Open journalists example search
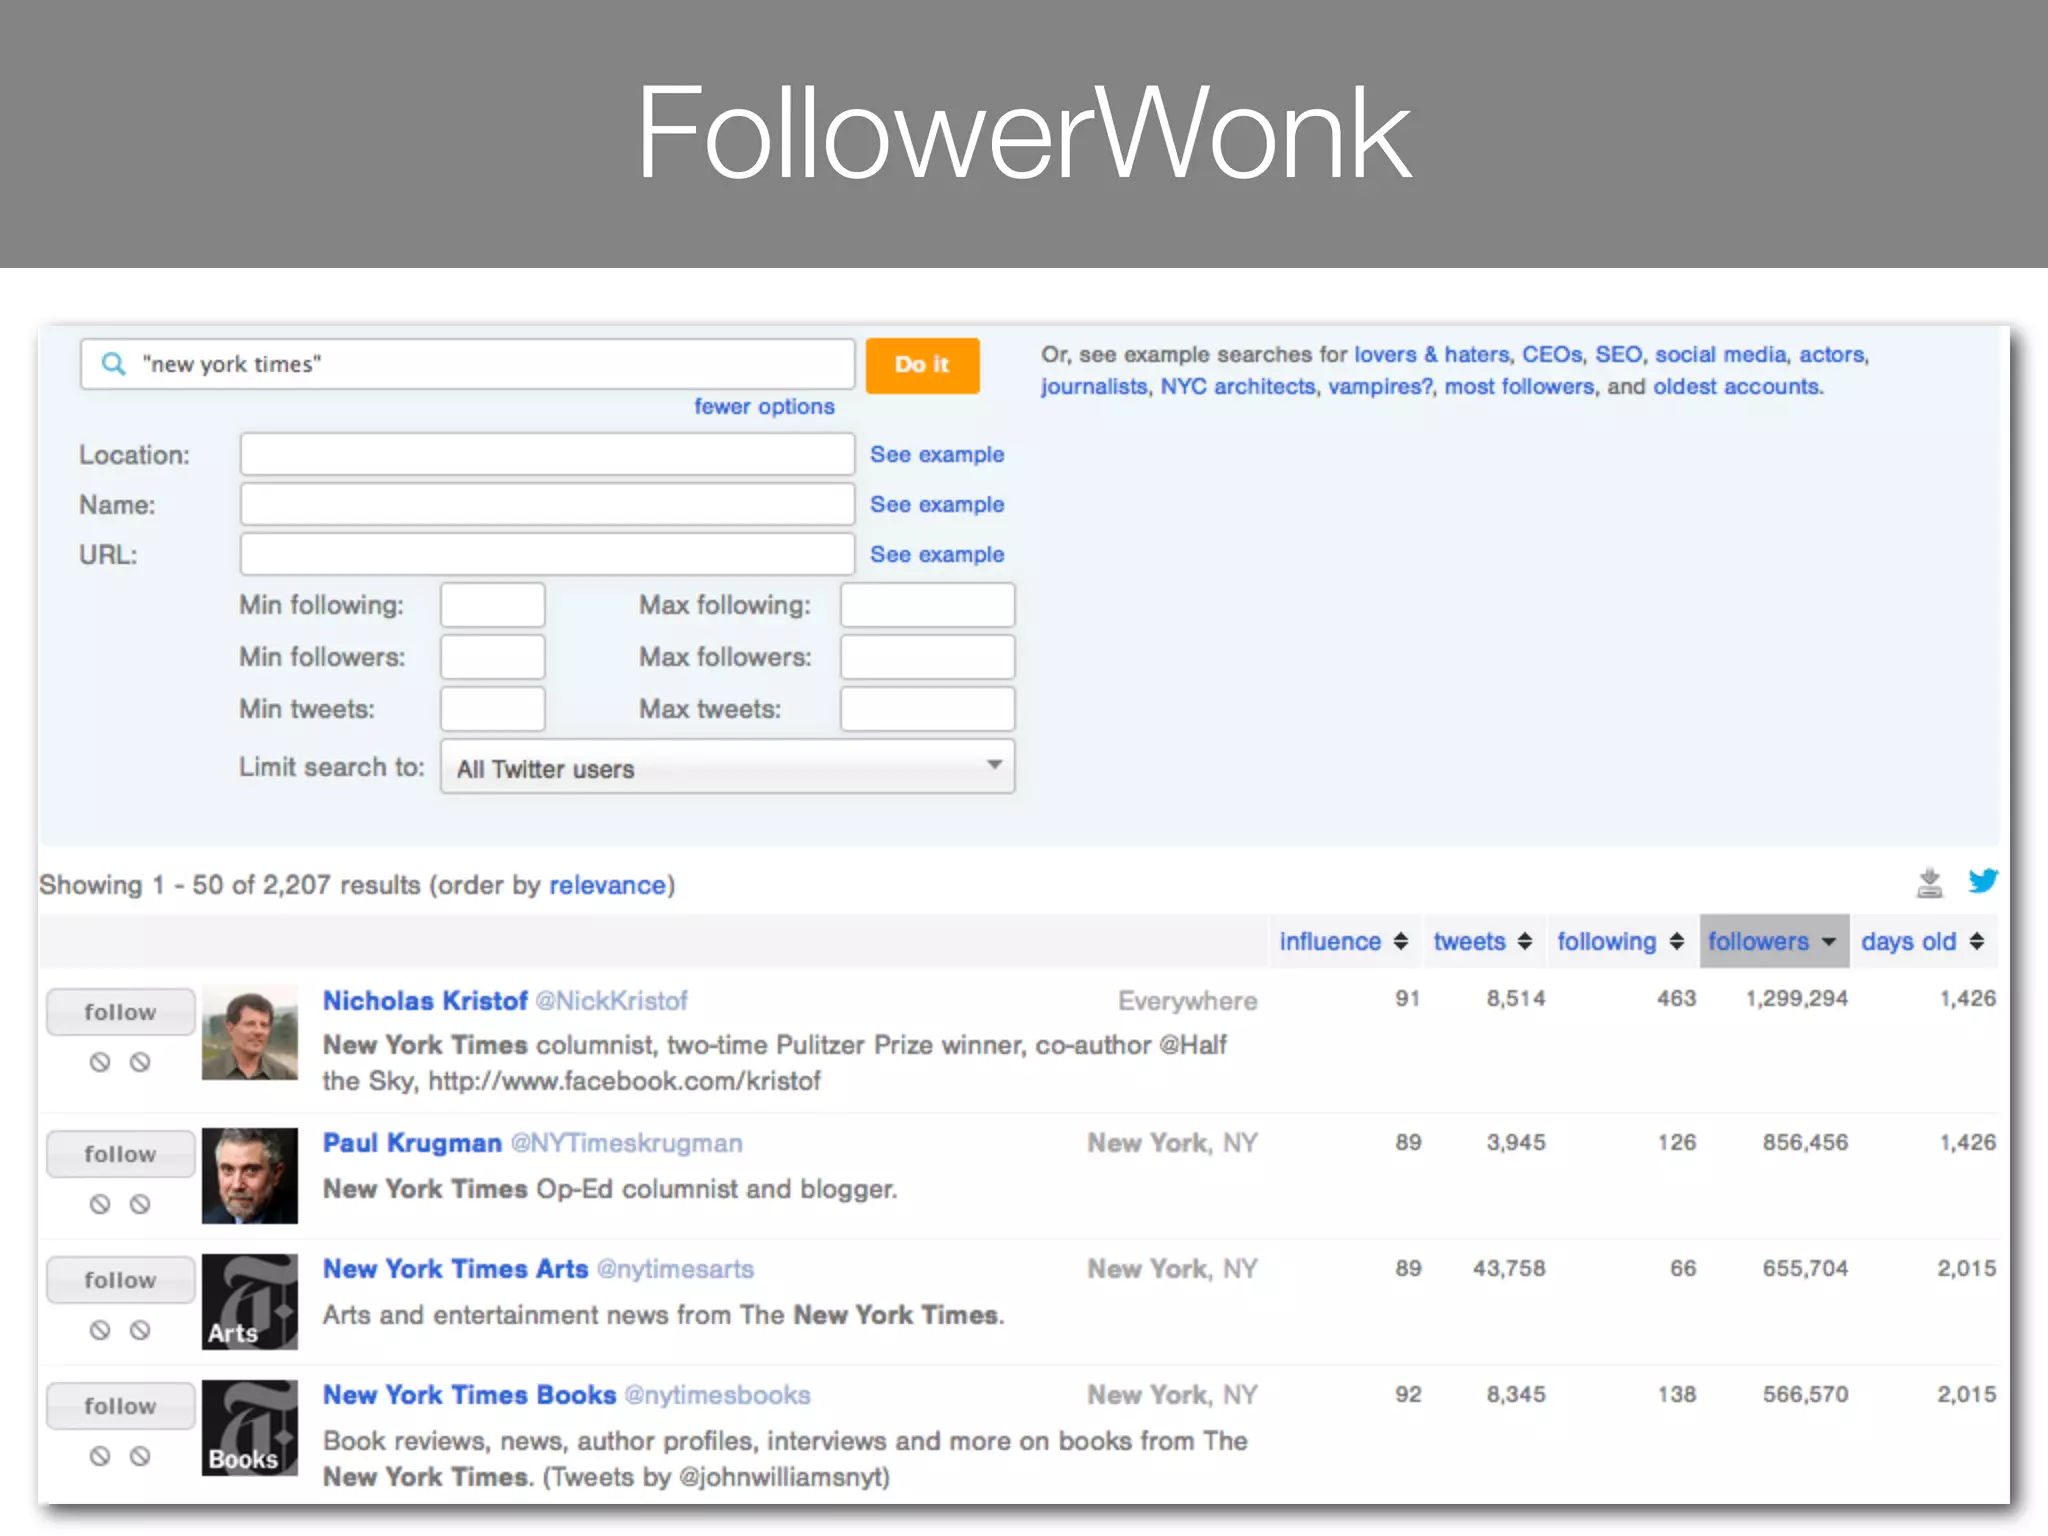 pyautogui.click(x=1093, y=386)
